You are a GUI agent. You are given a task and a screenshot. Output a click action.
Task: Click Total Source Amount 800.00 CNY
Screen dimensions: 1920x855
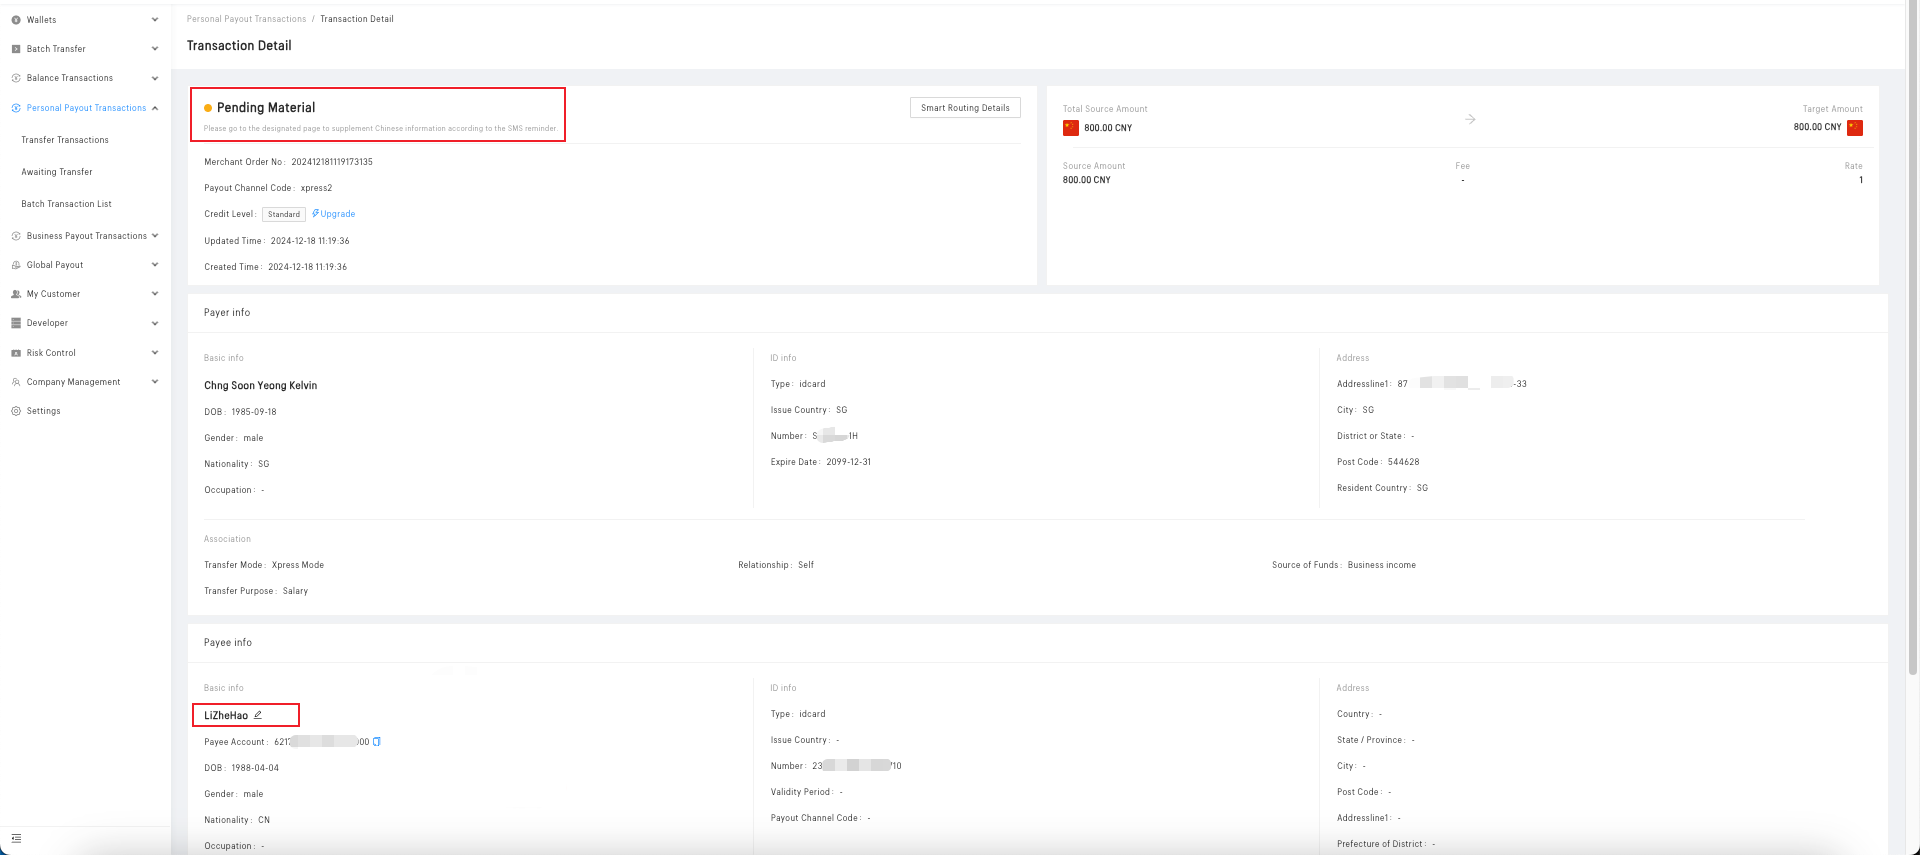[x=1108, y=128]
